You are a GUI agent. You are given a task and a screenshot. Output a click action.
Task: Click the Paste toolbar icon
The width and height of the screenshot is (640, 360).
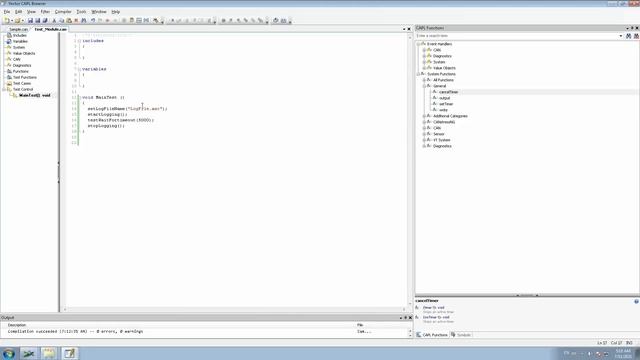pyautogui.click(x=69, y=20)
